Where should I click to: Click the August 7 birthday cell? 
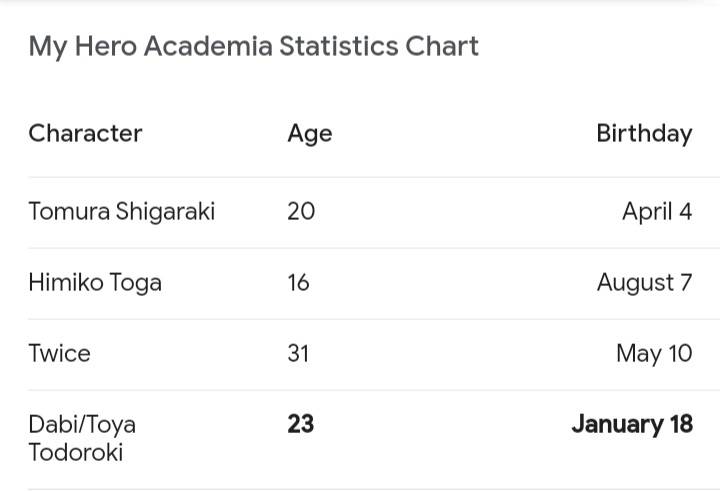[644, 282]
